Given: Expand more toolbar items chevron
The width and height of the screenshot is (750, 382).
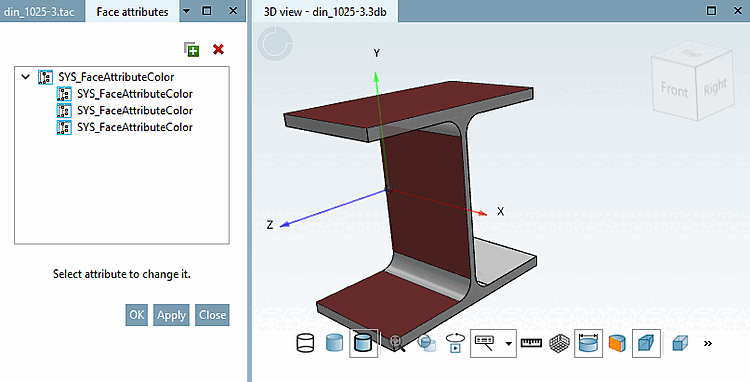Looking at the screenshot, I should pyautogui.click(x=708, y=343).
